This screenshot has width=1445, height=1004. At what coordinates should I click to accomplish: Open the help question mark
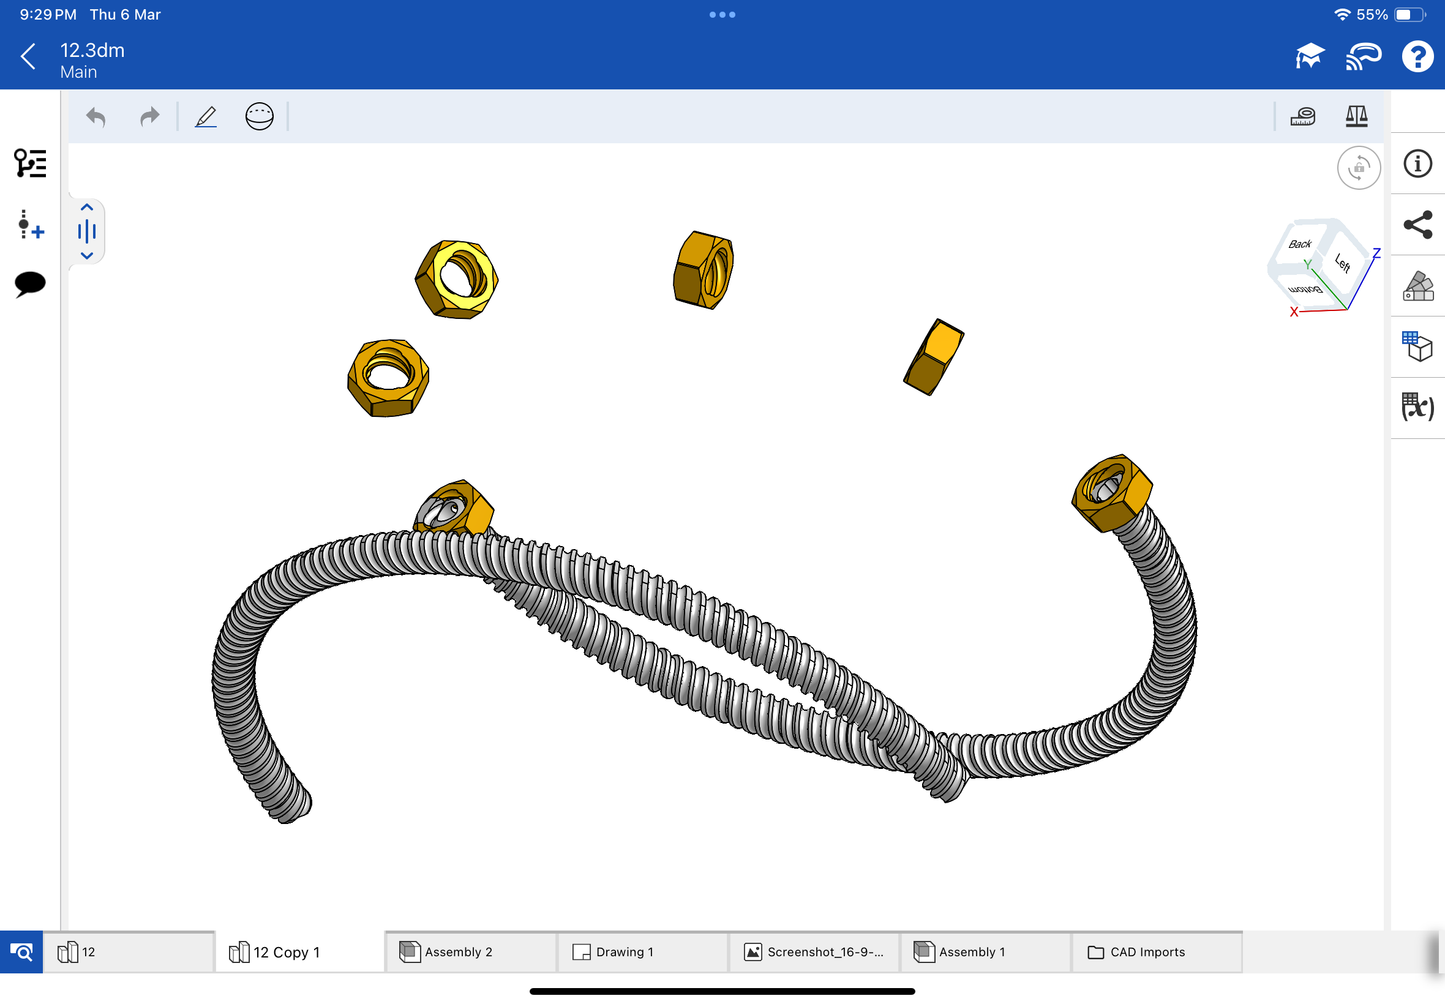(1417, 57)
